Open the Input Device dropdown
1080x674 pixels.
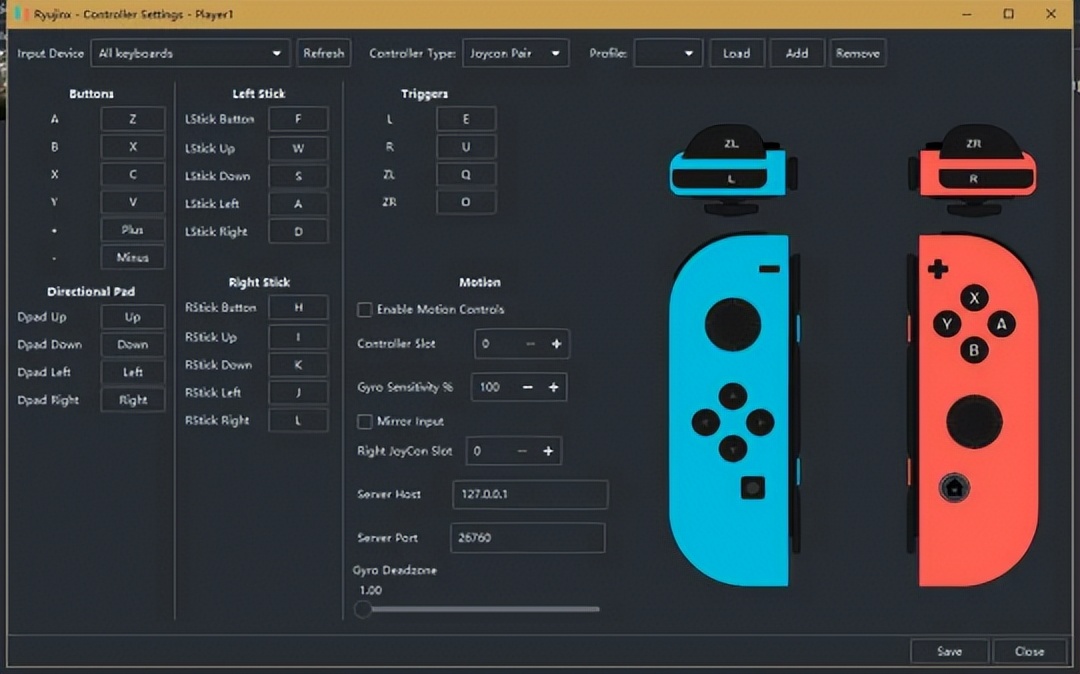tap(190, 53)
